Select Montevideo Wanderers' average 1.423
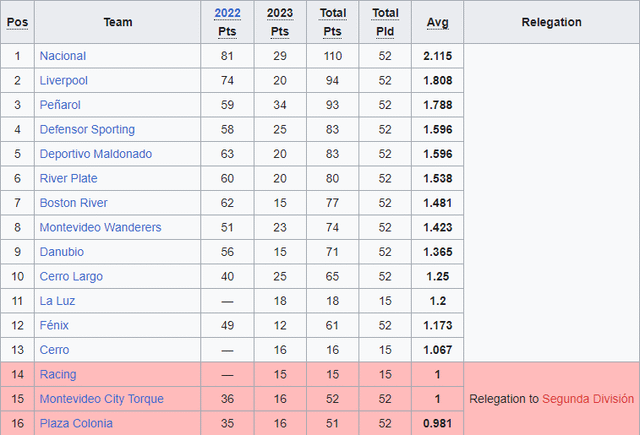The height and width of the screenshot is (435, 640). tap(438, 227)
